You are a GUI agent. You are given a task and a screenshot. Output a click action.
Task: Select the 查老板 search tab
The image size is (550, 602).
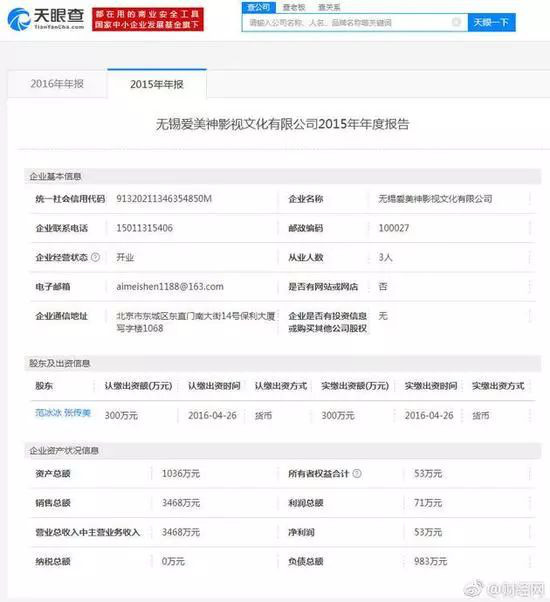(x=294, y=7)
